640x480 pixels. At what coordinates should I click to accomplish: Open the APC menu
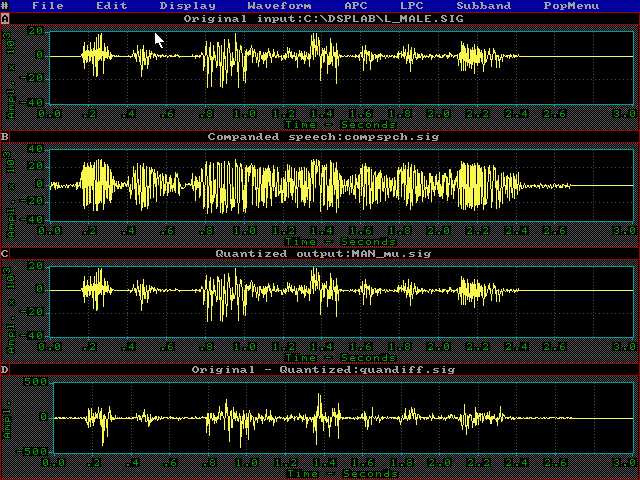click(x=356, y=6)
